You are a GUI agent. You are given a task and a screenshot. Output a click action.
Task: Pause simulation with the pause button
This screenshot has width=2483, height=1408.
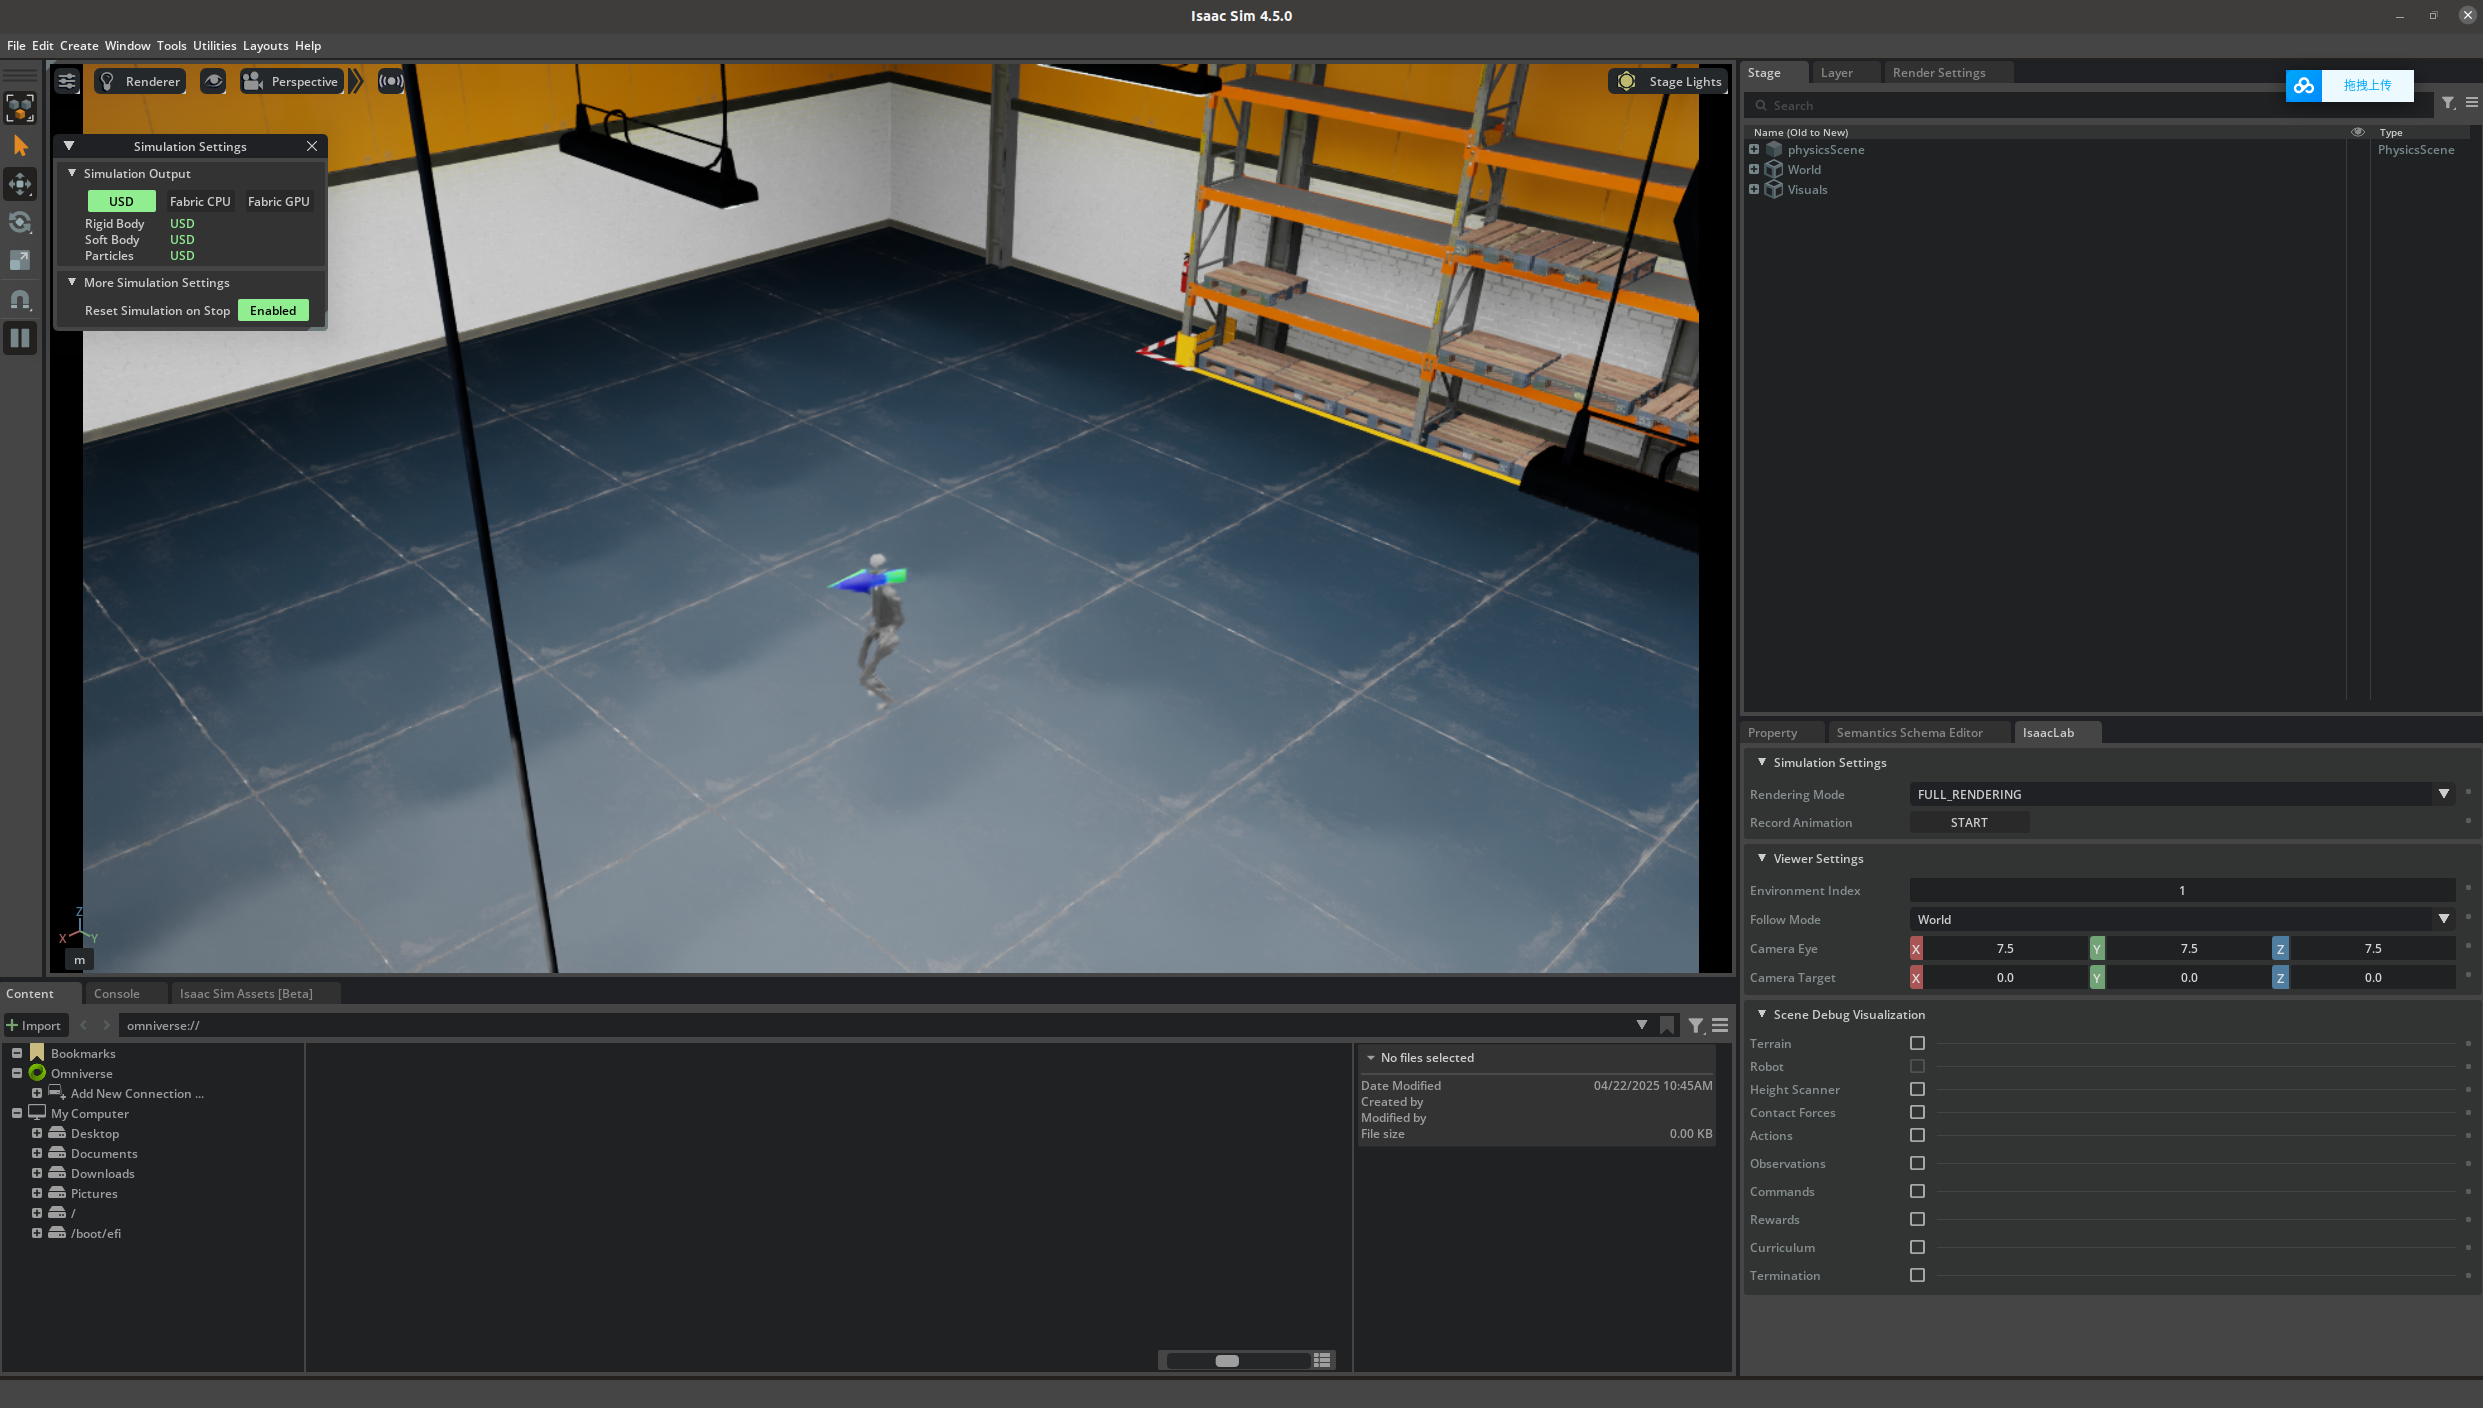point(20,338)
